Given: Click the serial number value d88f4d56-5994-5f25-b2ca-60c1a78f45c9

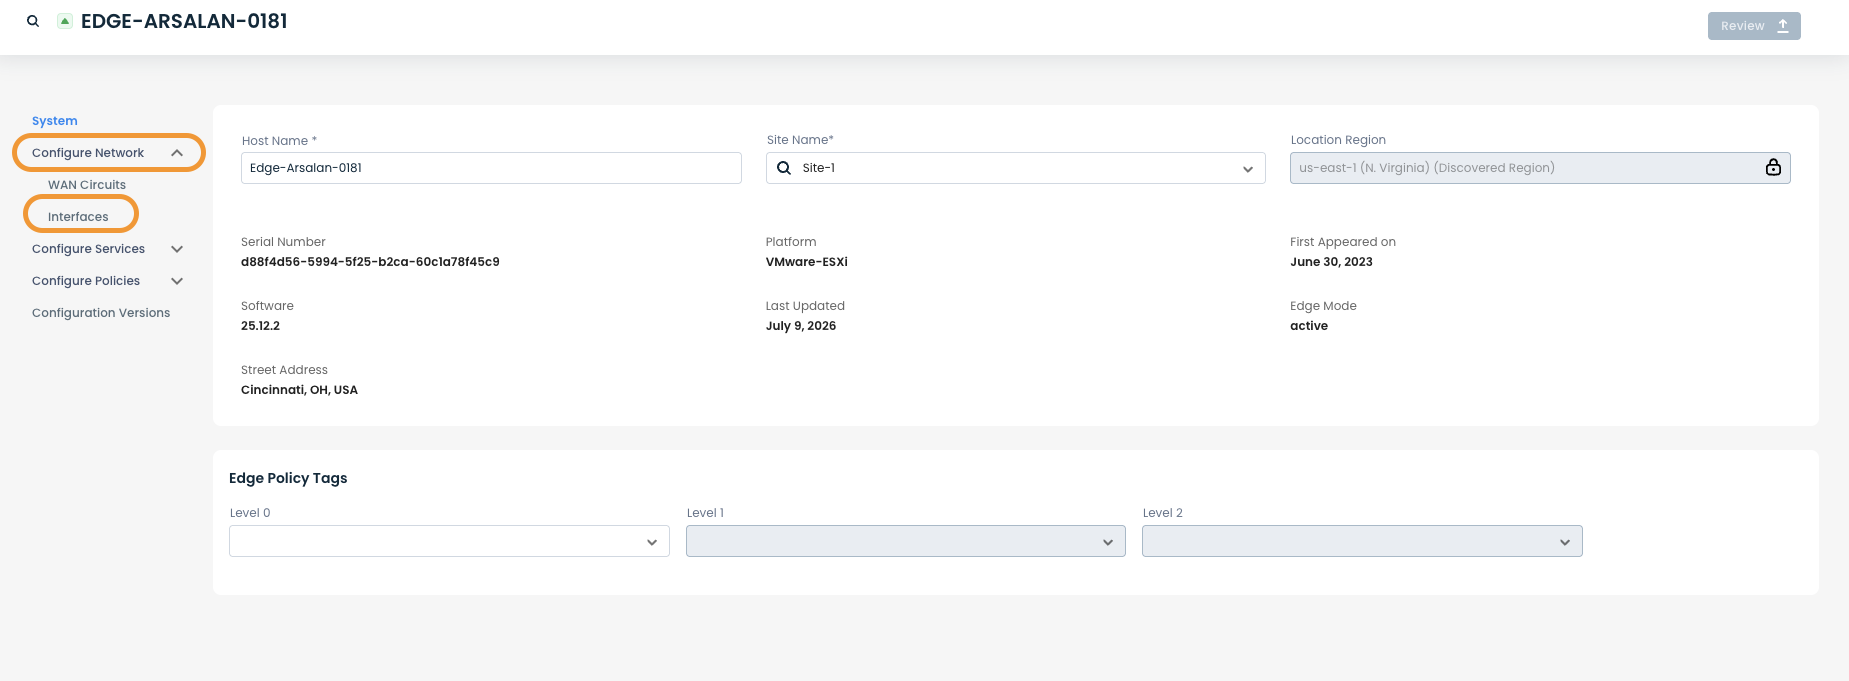Looking at the screenshot, I should point(370,262).
